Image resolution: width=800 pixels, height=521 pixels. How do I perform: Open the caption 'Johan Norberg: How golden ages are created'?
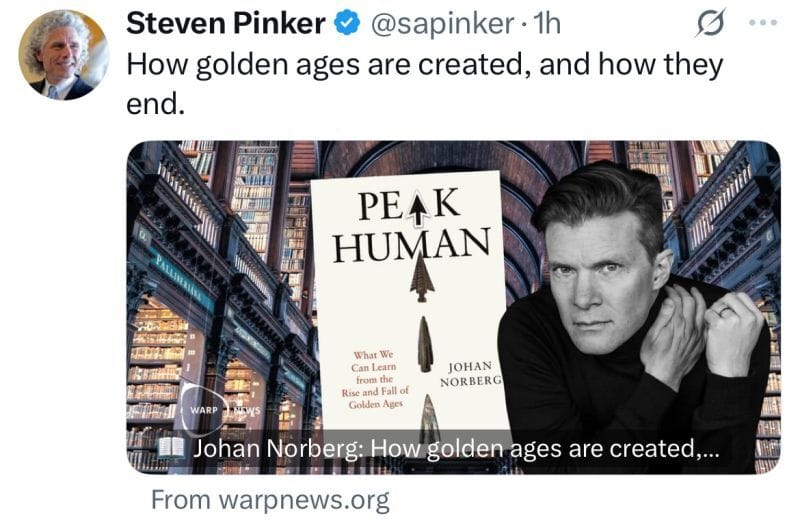[456, 449]
